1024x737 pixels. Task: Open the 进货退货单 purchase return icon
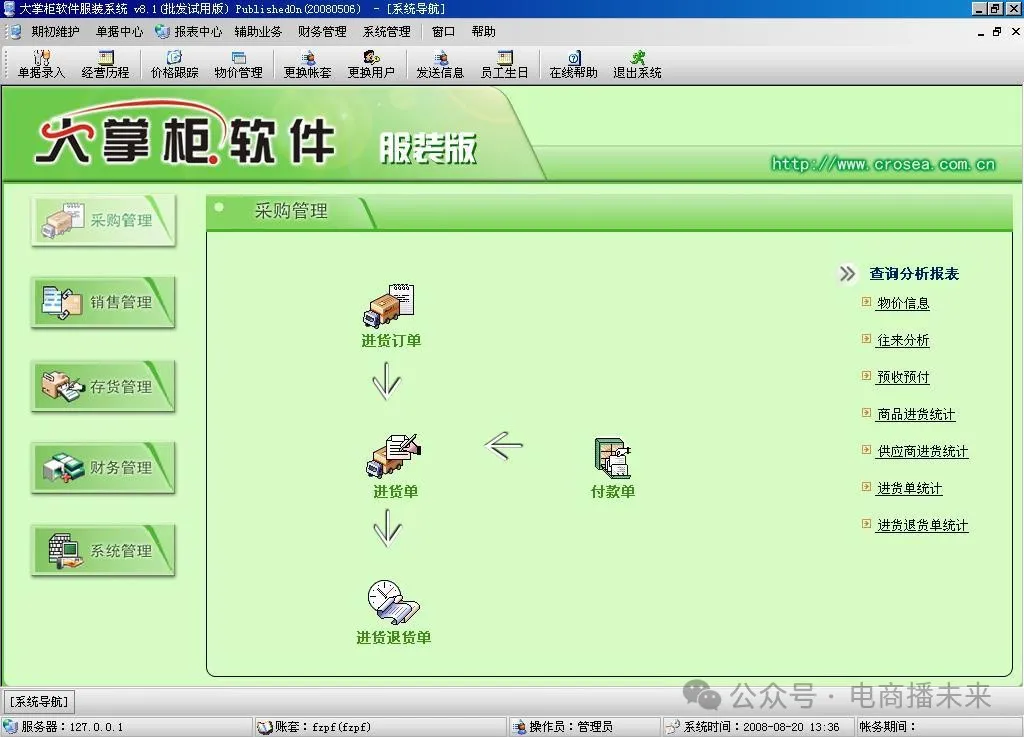[393, 604]
